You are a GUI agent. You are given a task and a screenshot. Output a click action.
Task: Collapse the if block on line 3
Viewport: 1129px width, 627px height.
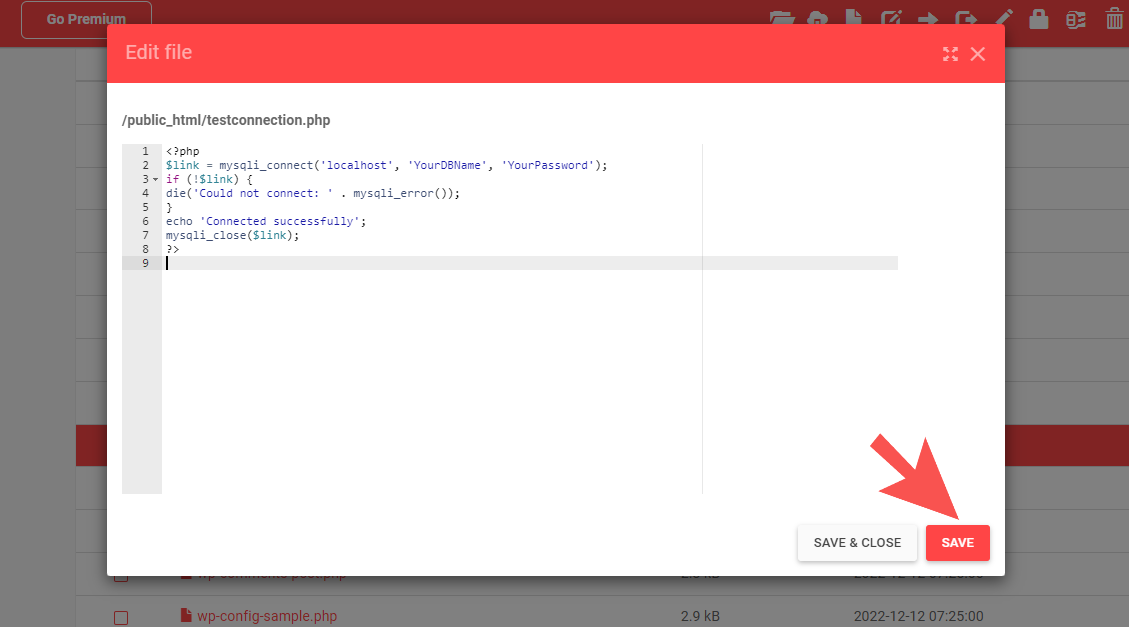[155, 180]
